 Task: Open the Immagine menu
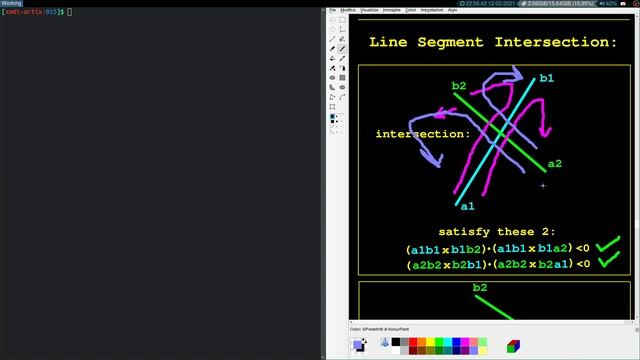(x=391, y=10)
